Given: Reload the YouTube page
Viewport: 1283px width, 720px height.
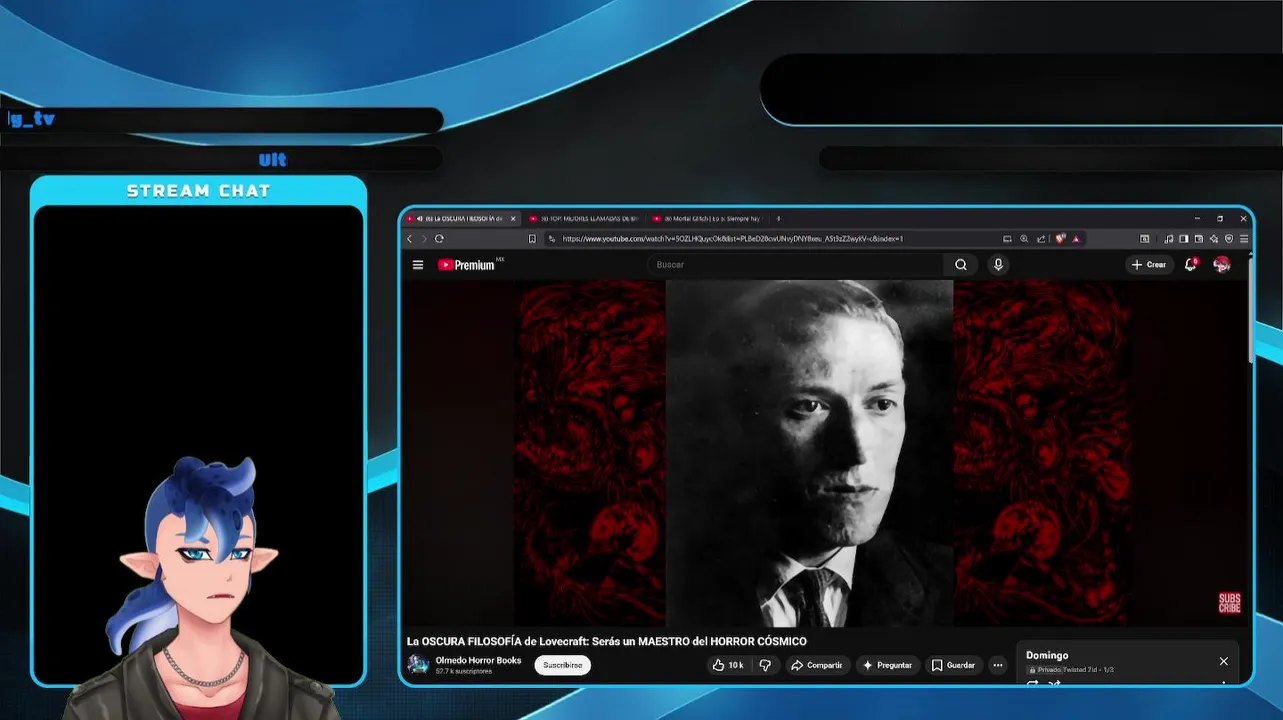Looking at the screenshot, I should click(x=439, y=239).
